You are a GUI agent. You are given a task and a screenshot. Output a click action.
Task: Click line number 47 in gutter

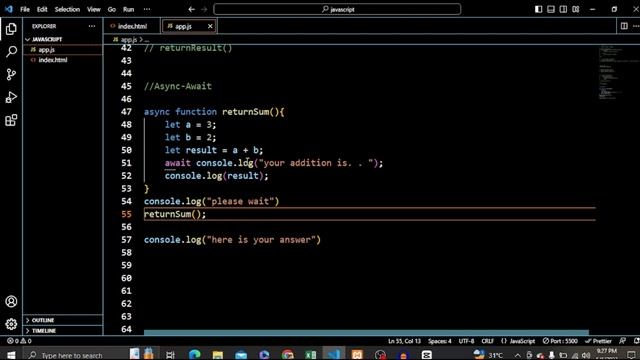[126, 111]
